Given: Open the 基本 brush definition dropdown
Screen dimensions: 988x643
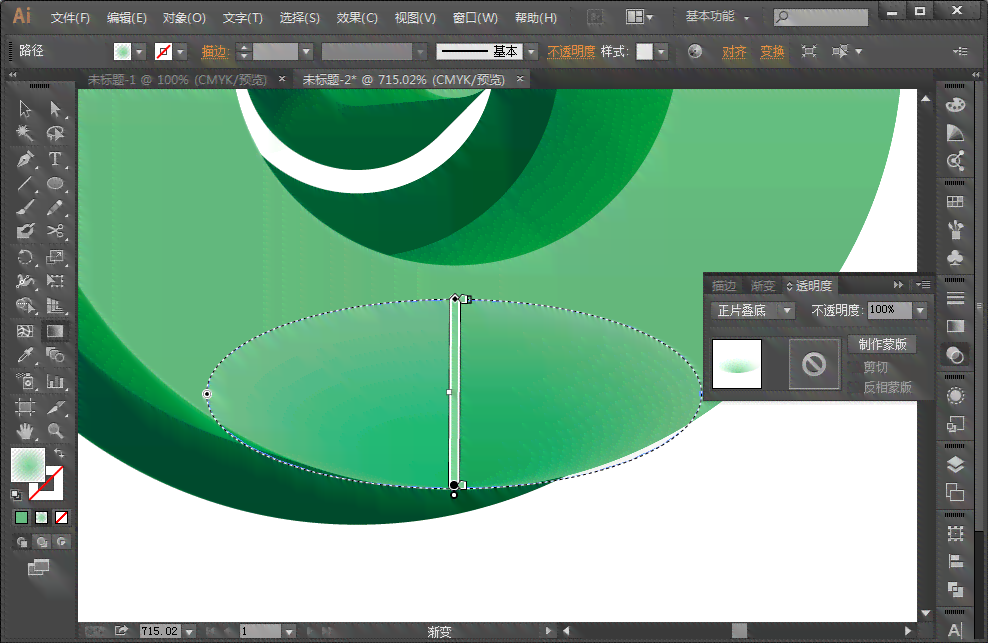Looking at the screenshot, I should pos(532,52).
